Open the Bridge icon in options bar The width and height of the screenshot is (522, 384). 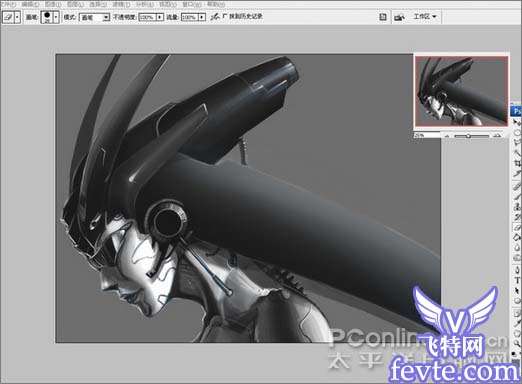(x=399, y=17)
